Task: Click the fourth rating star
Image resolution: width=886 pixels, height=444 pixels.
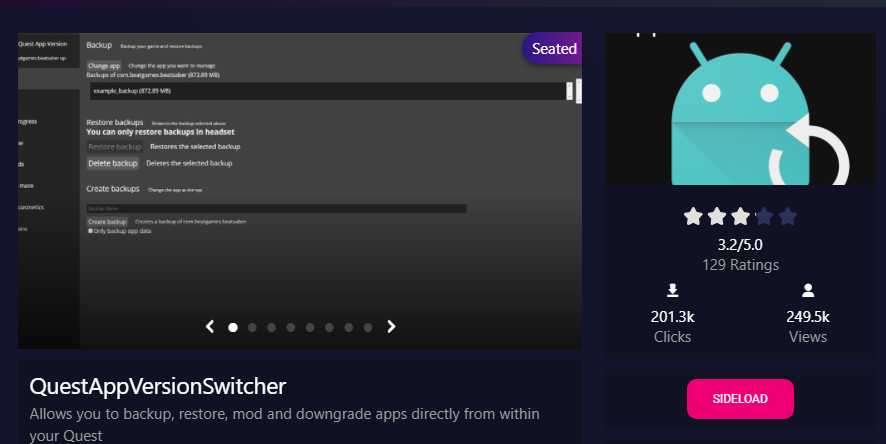Action: coord(764,216)
